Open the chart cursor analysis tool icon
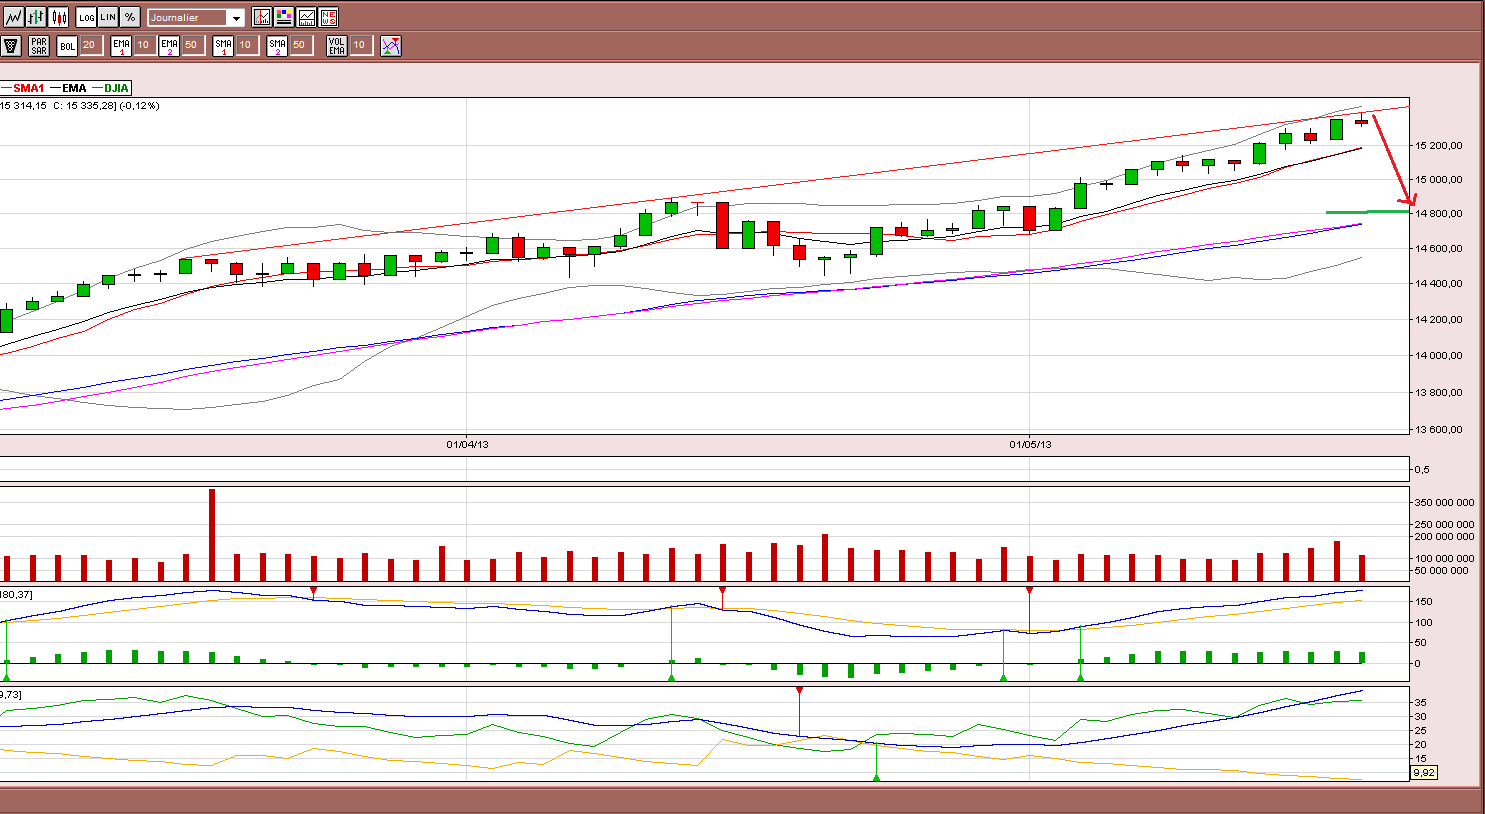The height and width of the screenshot is (814, 1485). (x=262, y=17)
